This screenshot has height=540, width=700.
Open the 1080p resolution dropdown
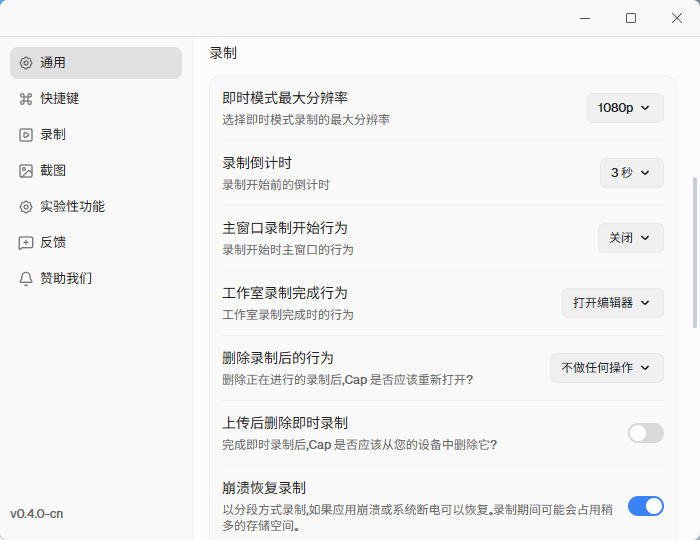tap(625, 108)
